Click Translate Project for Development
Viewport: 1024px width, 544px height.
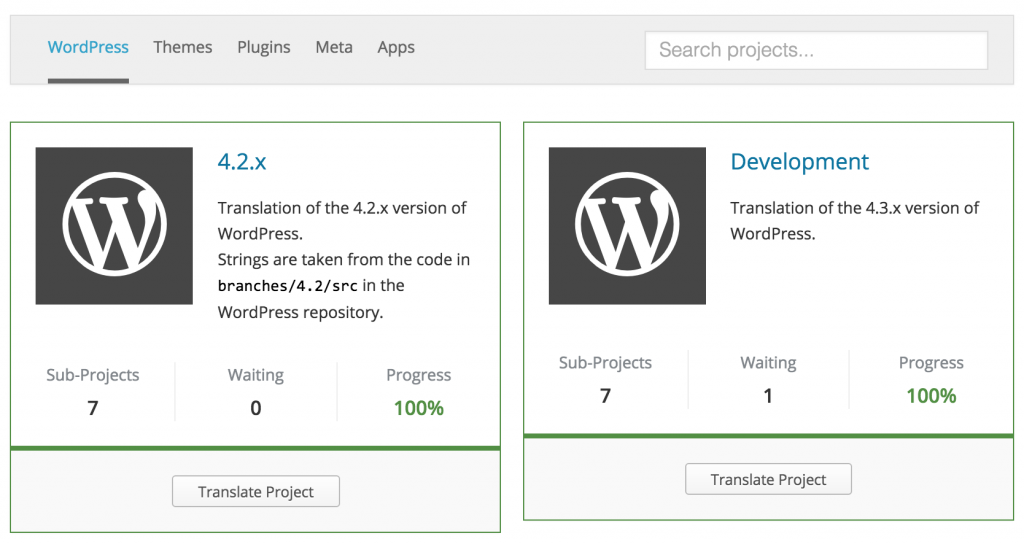tap(769, 479)
